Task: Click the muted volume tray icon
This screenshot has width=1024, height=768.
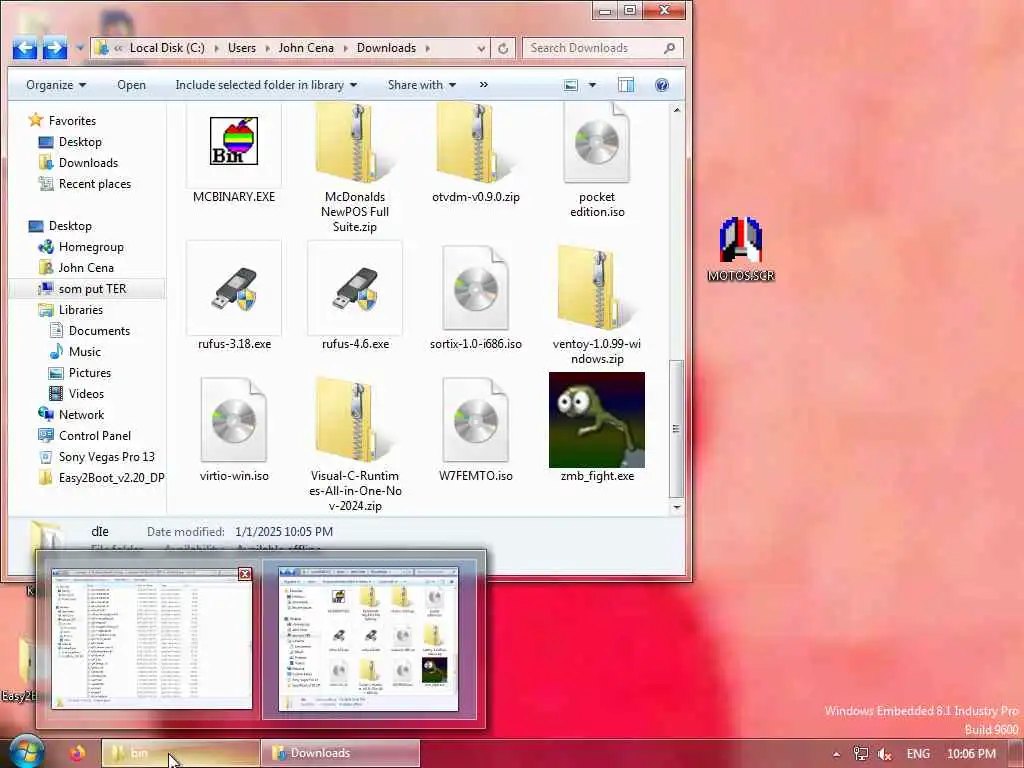Action: 884,754
